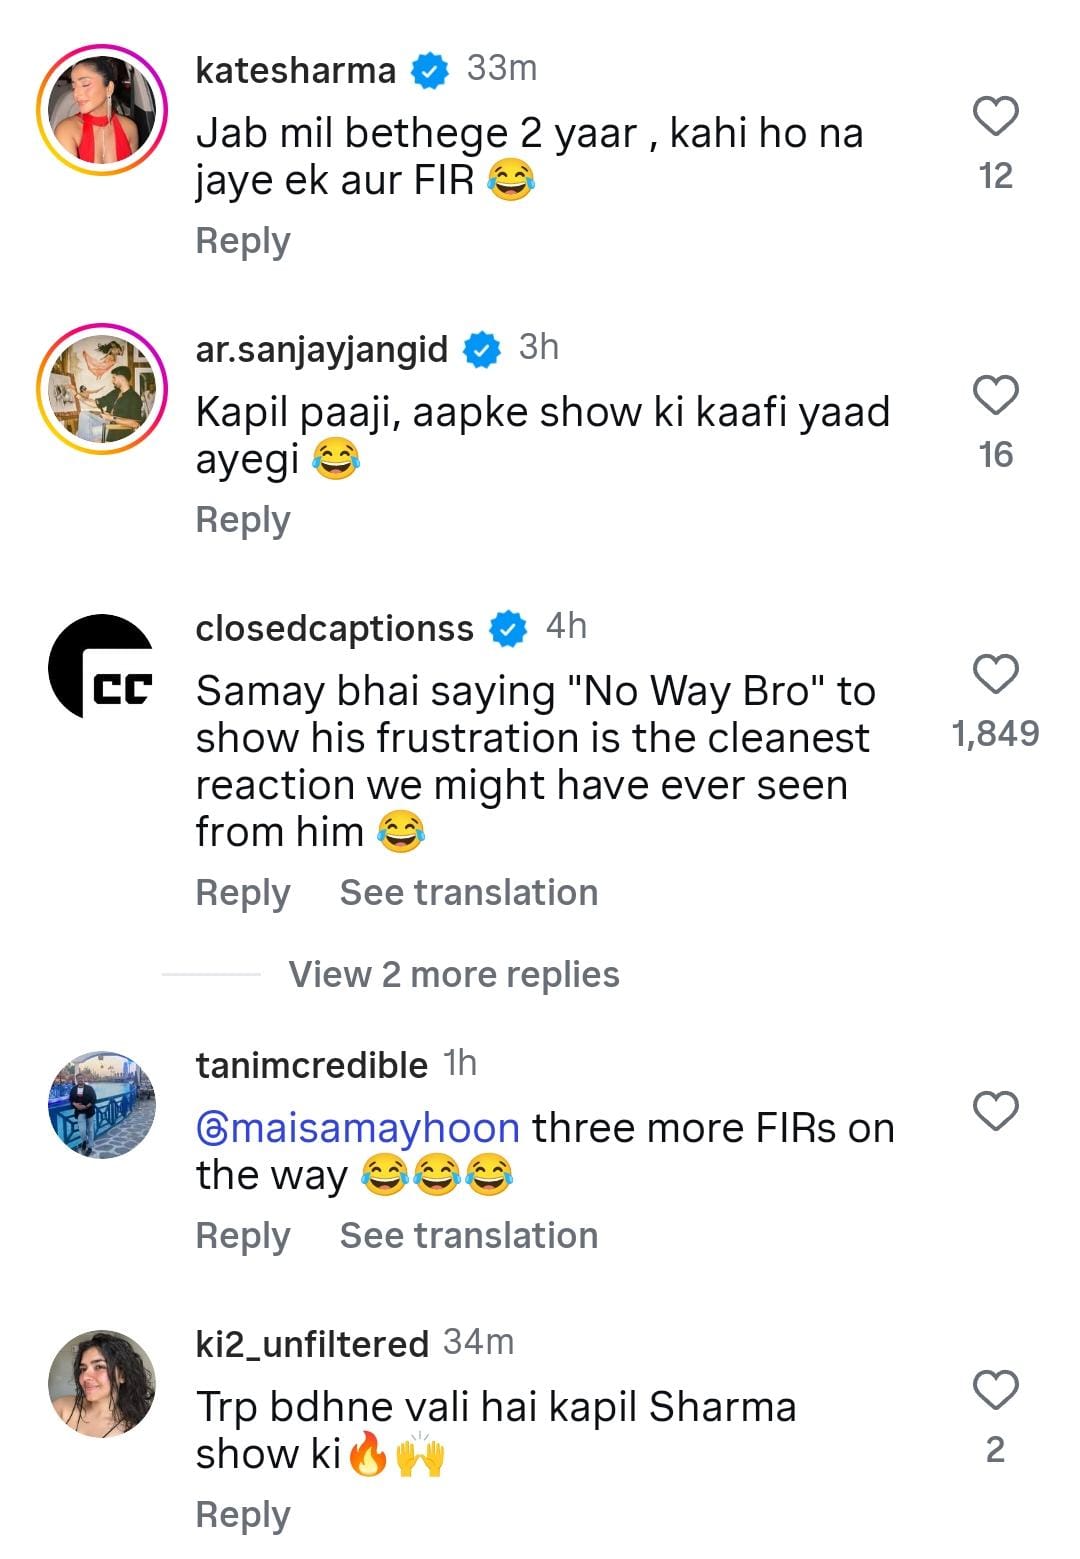Open the katesharma username link
This screenshot has height=1559, width=1080.
[x=296, y=70]
